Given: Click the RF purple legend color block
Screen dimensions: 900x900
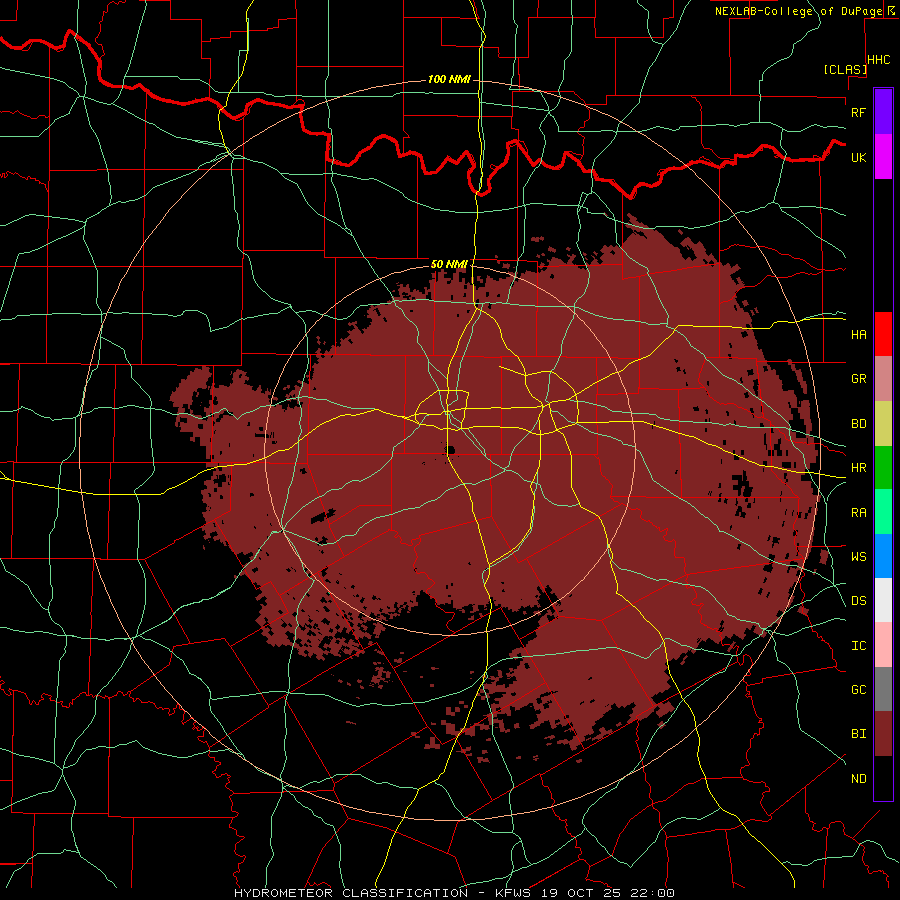Looking at the screenshot, I should pyautogui.click(x=883, y=112).
